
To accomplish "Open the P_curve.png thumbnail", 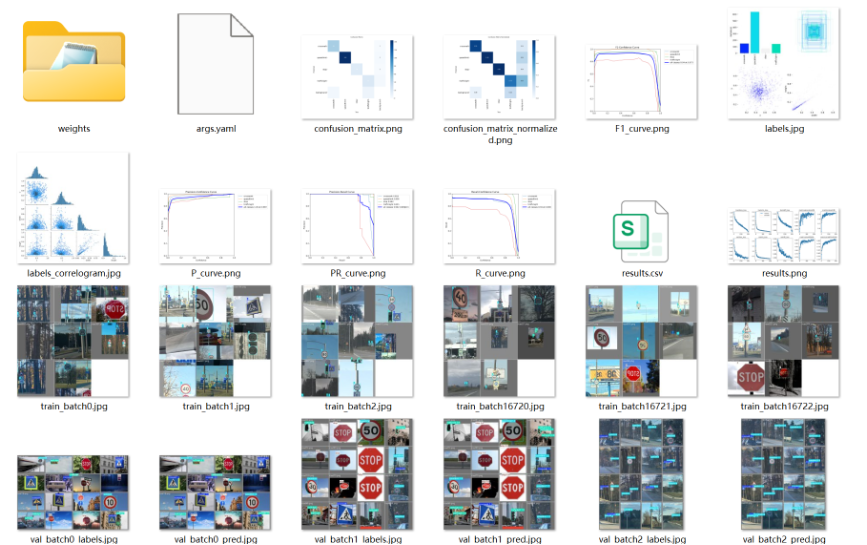I will click(215, 226).
